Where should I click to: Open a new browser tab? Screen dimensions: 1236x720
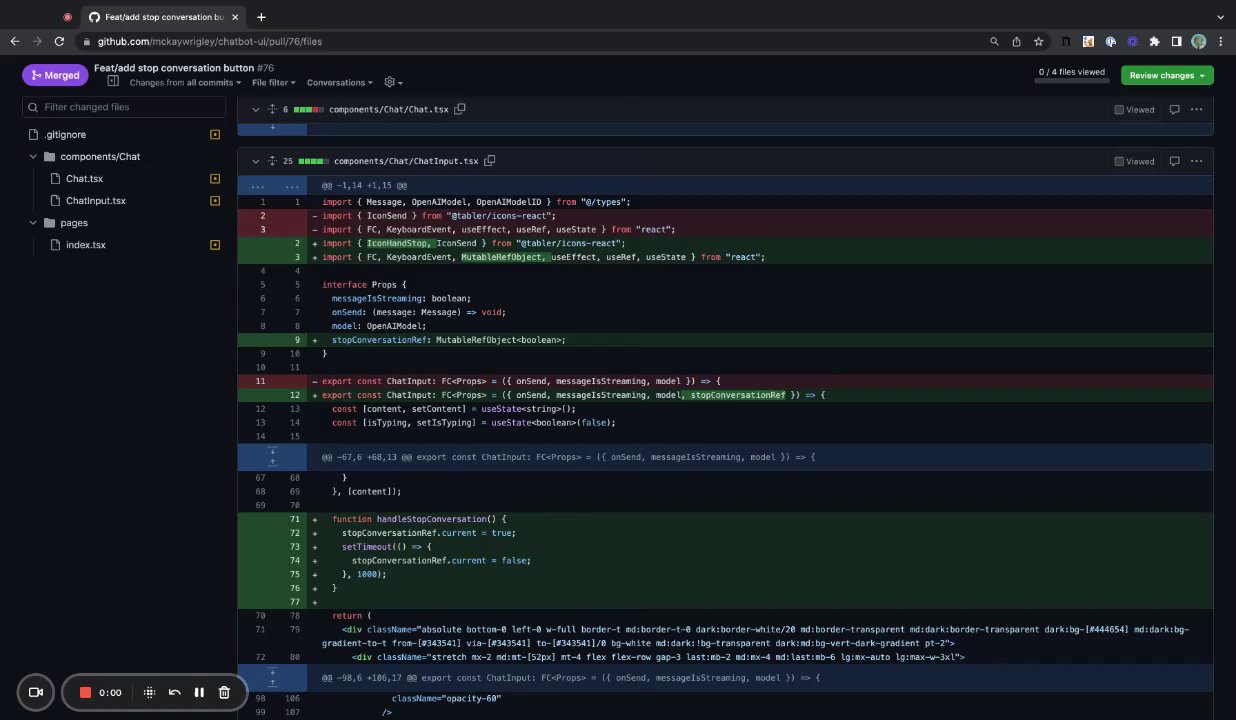coord(261,17)
